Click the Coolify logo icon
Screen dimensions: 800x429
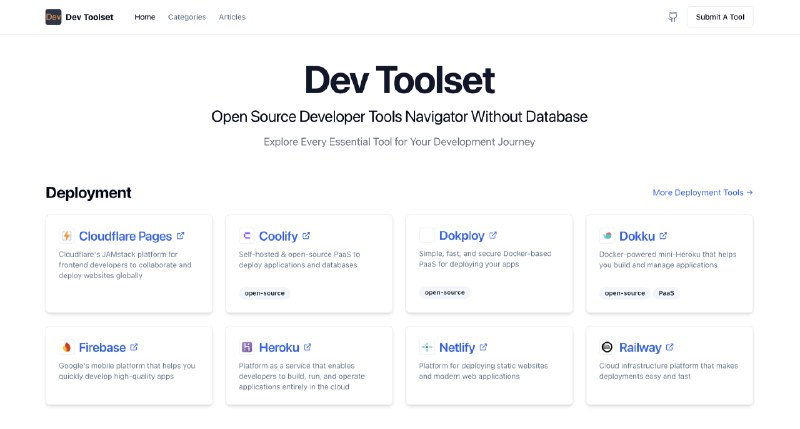pos(247,236)
